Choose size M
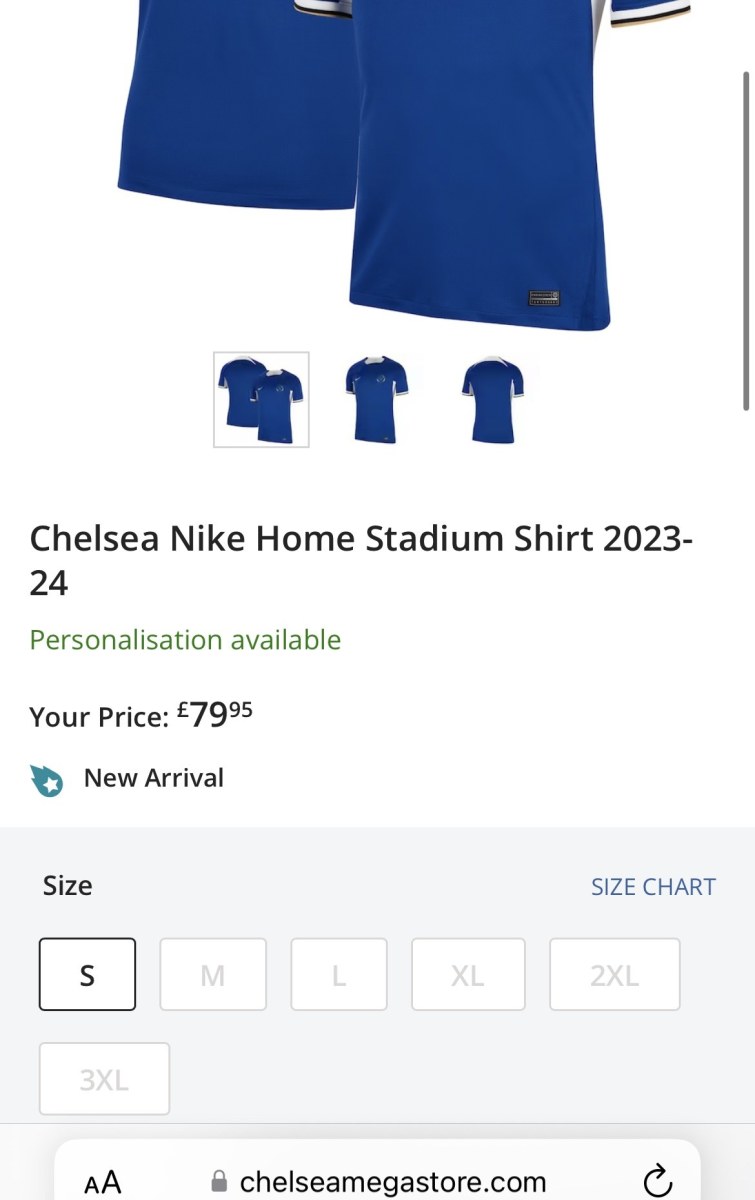755x1200 pixels. tap(213, 974)
